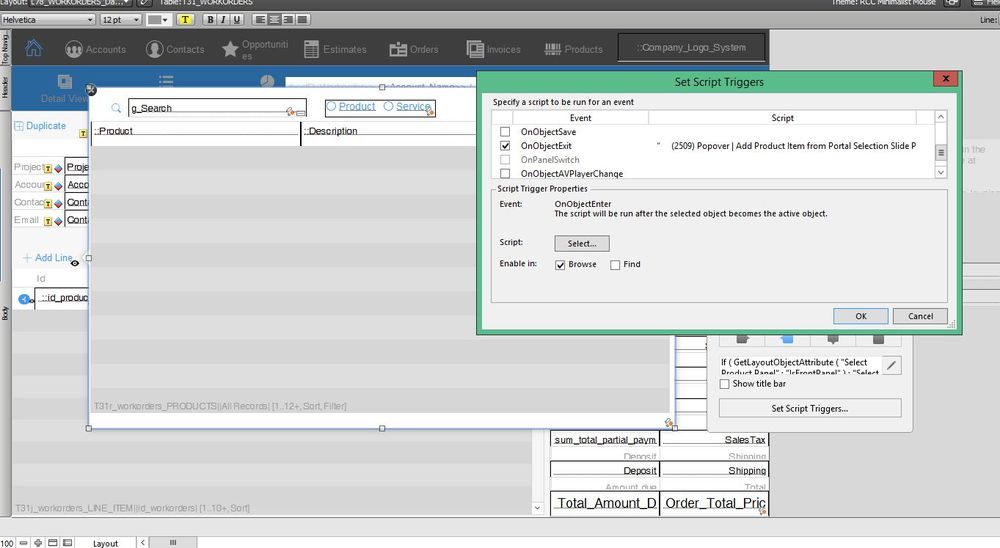
Task: Click the Top Navig part label tab
Action: [5, 47]
